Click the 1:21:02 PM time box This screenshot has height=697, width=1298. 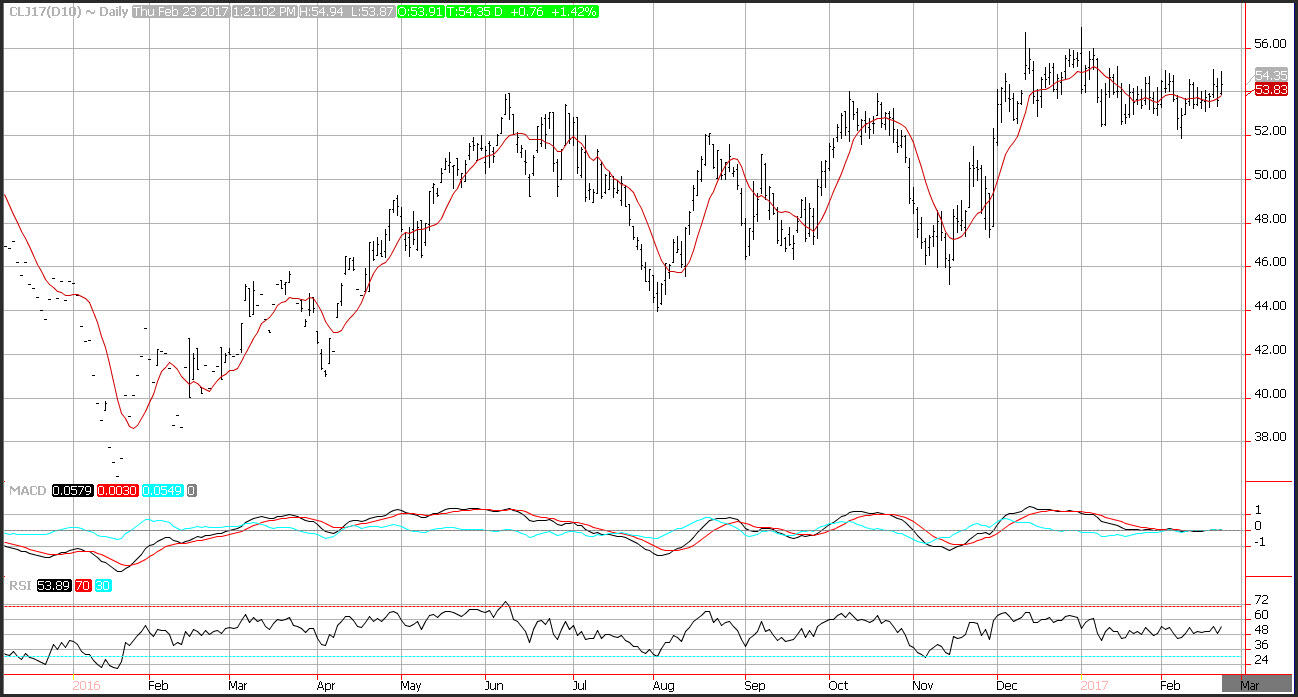pyautogui.click(x=264, y=11)
